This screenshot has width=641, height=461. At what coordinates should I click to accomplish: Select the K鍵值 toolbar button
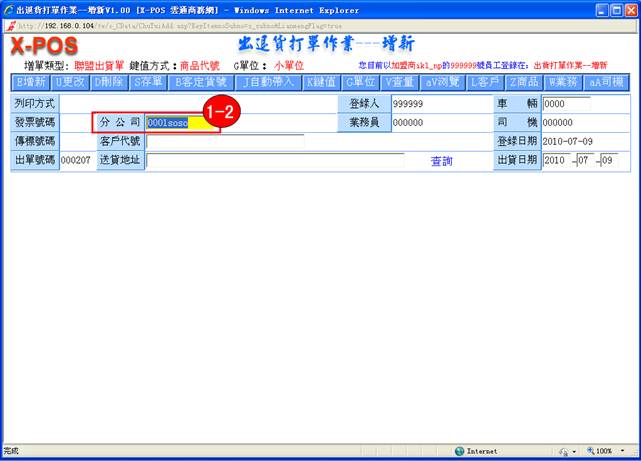tap(321, 82)
